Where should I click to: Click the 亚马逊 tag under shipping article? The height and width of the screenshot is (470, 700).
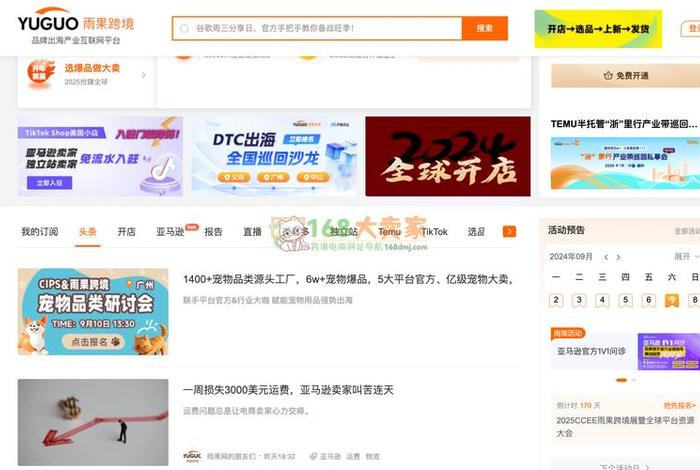coord(330,457)
